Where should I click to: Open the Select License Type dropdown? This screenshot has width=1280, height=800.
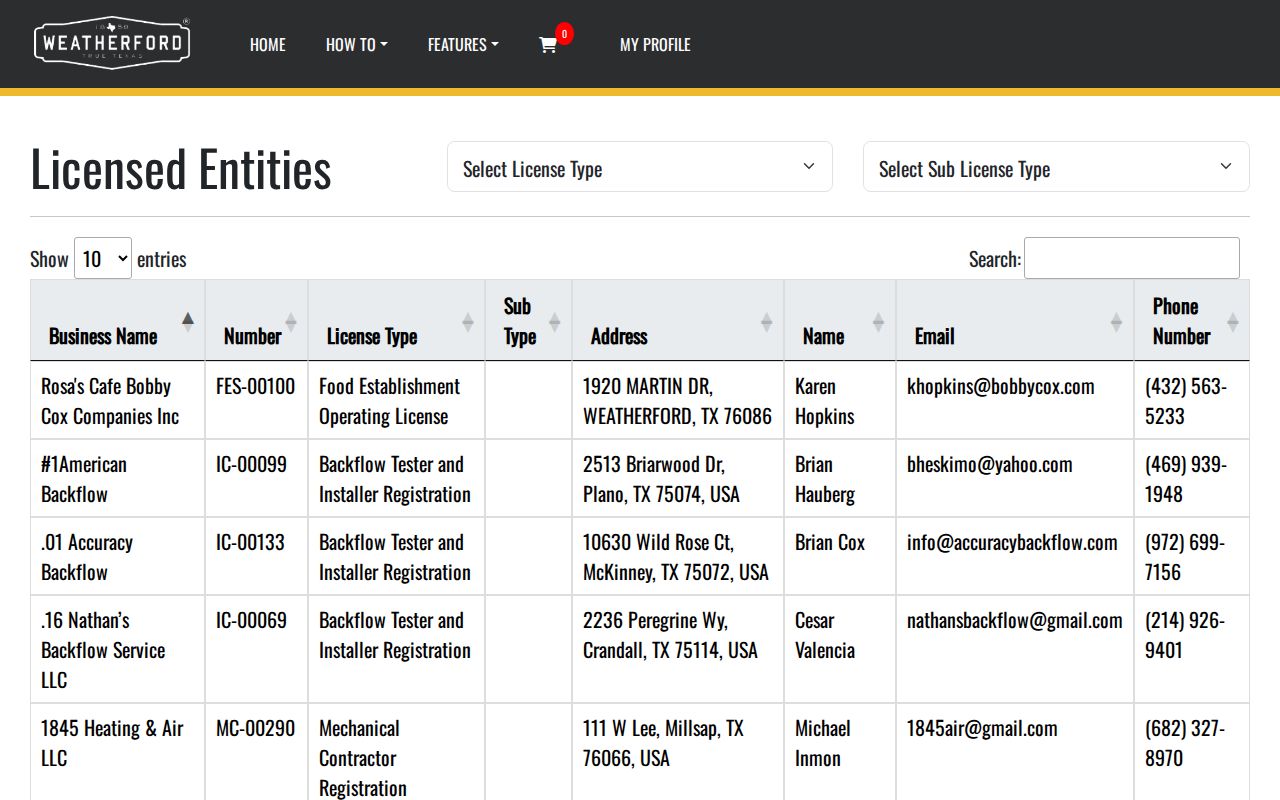[x=640, y=167]
